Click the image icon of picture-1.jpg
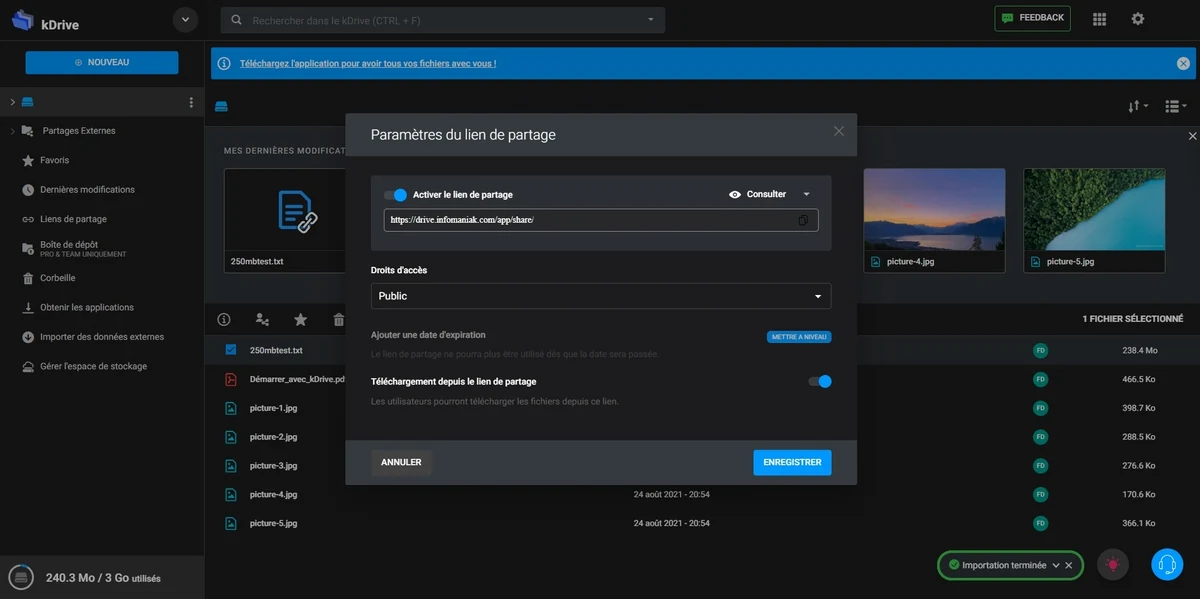 [231, 408]
